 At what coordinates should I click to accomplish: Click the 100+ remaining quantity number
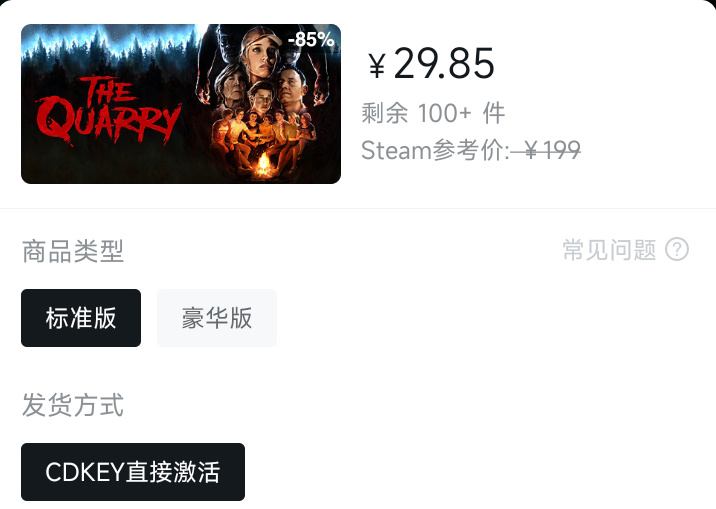click(445, 113)
